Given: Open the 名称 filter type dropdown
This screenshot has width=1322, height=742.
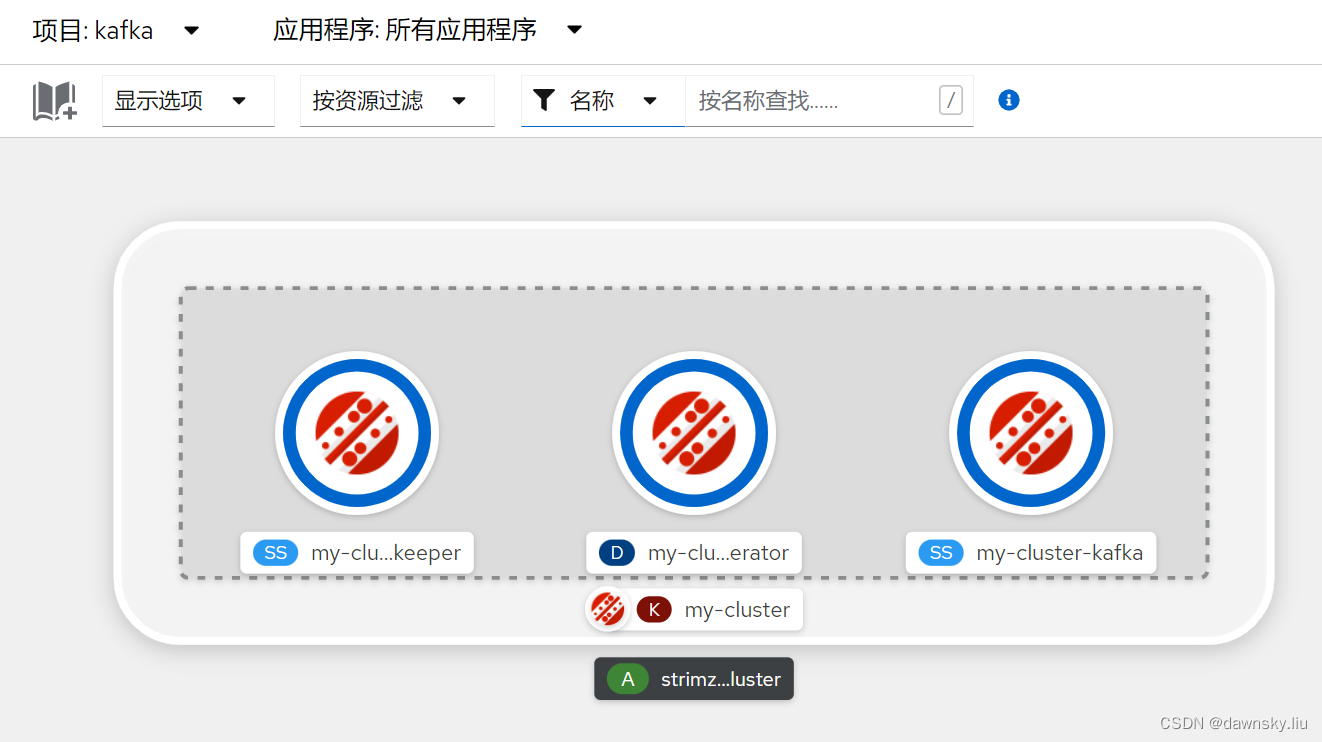Looking at the screenshot, I should click(603, 101).
